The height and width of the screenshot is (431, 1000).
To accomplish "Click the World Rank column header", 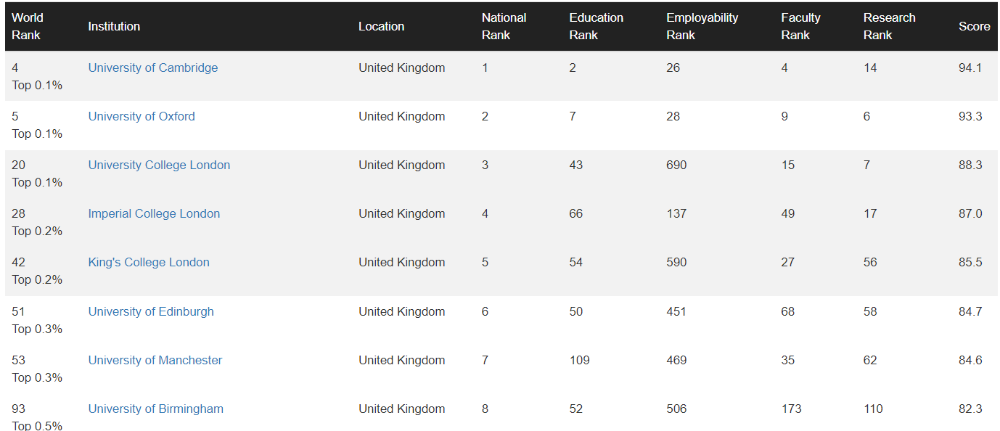I will 28,26.
